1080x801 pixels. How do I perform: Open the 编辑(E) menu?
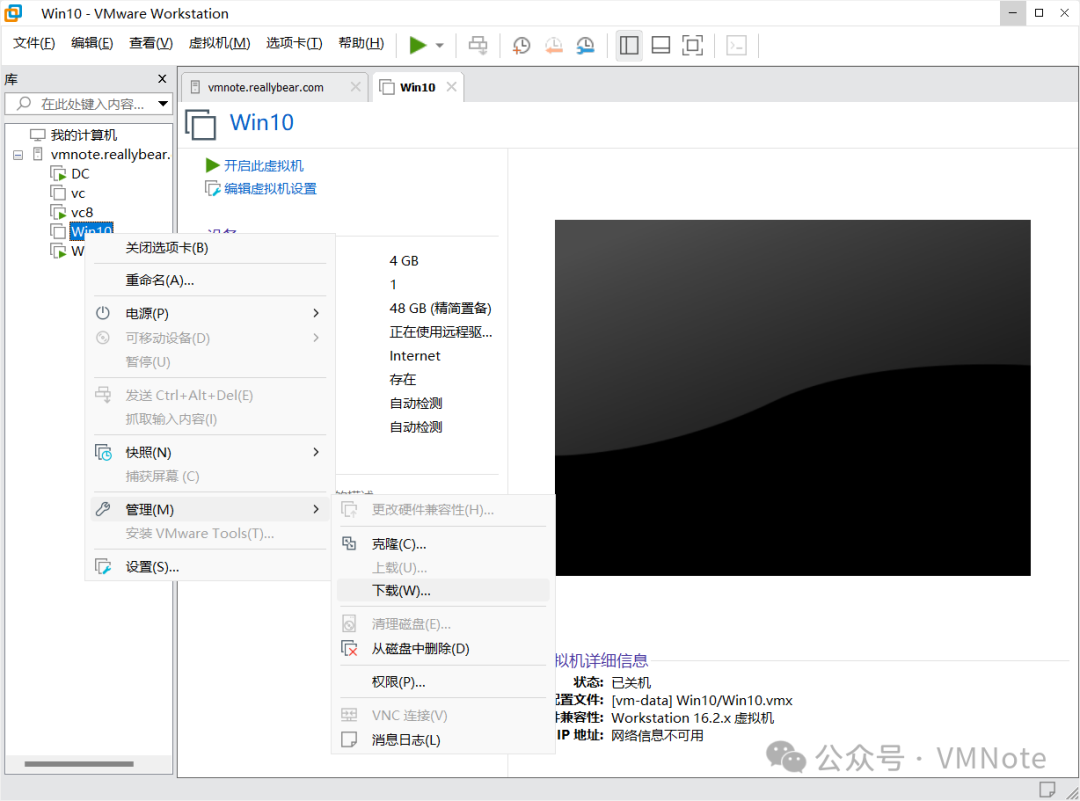92,43
